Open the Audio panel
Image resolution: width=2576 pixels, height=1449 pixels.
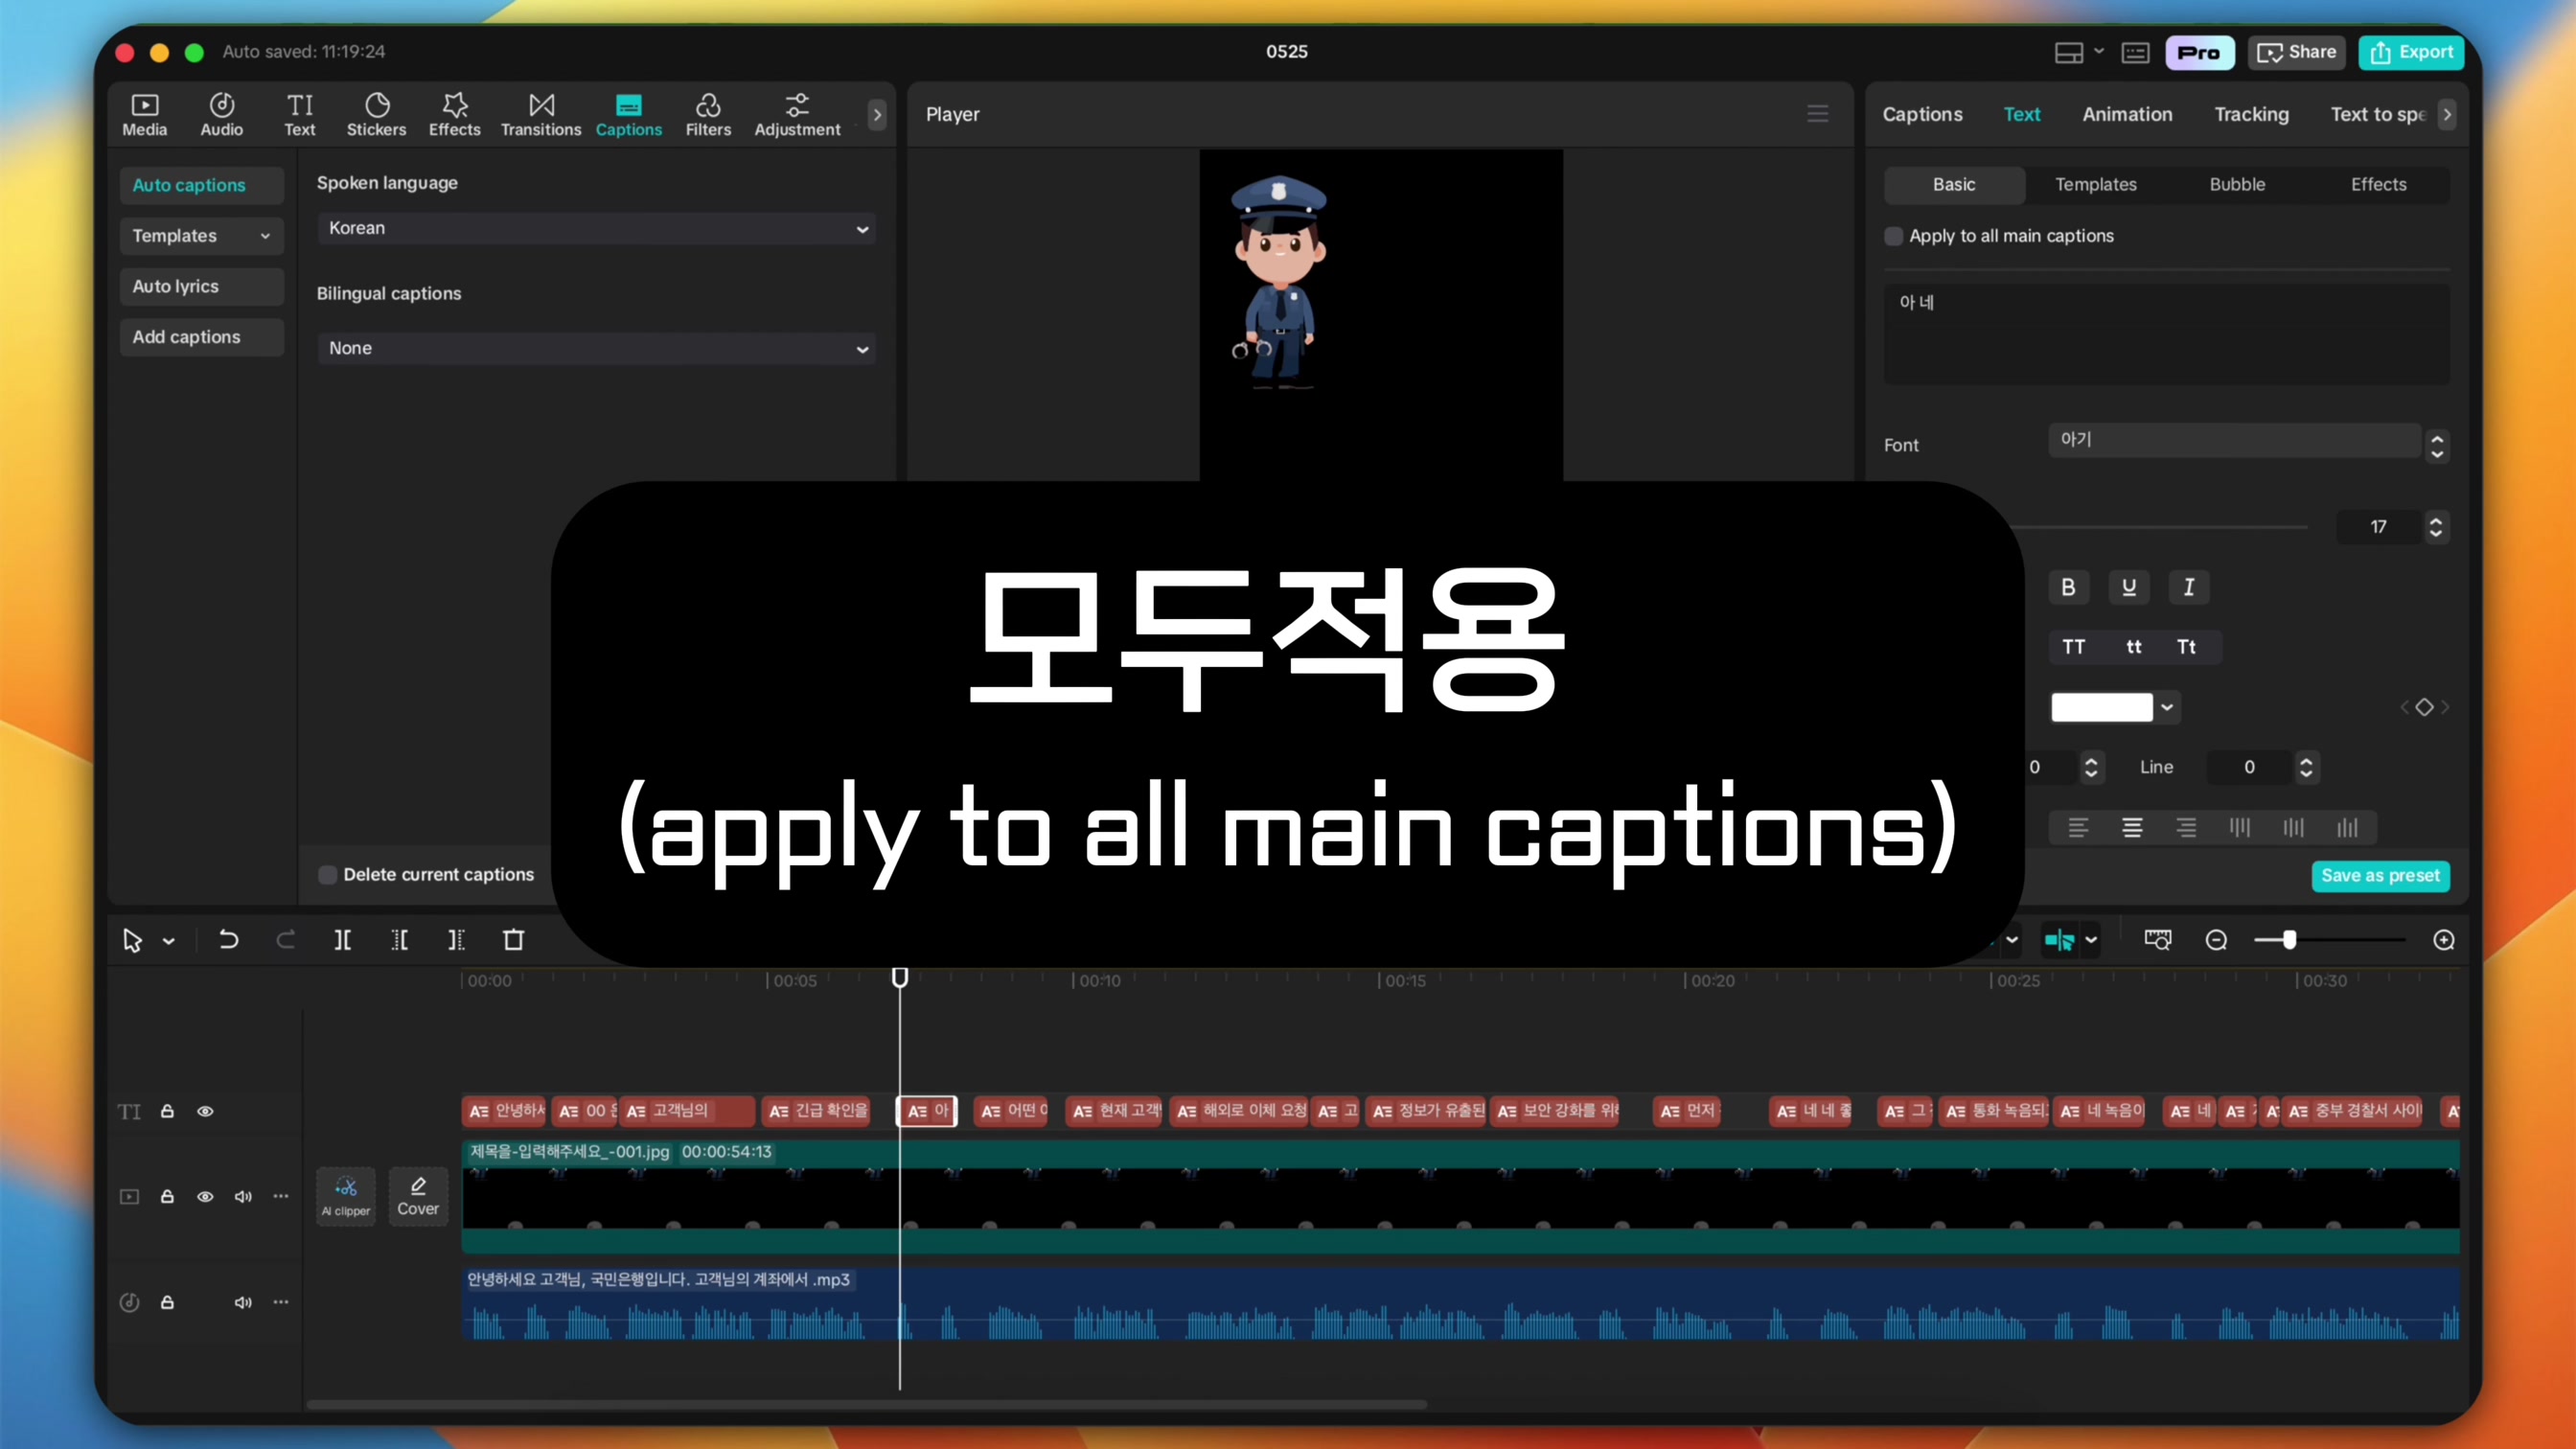pyautogui.click(x=221, y=115)
